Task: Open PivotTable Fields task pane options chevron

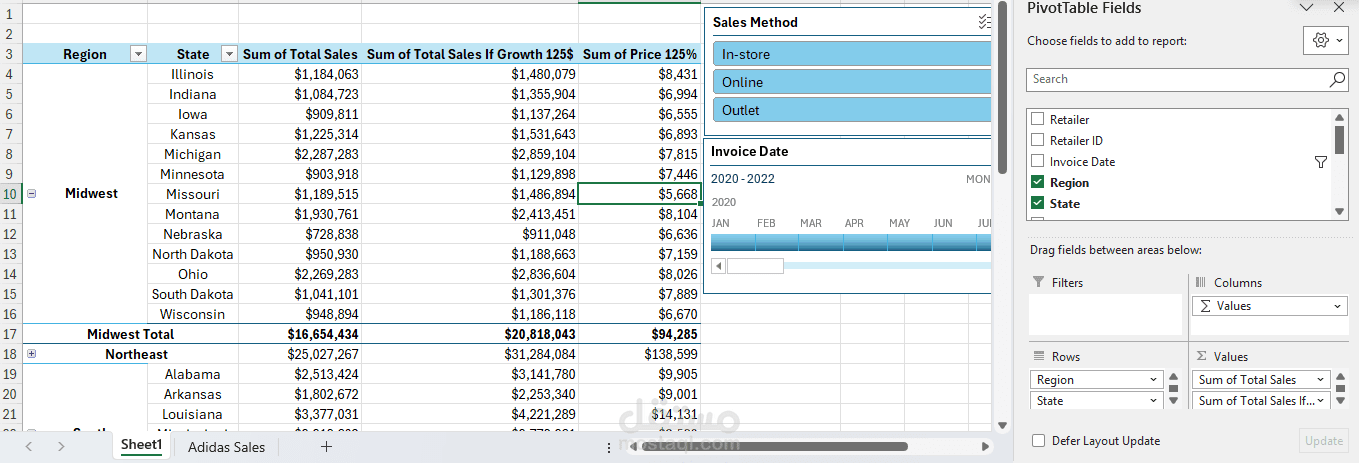Action: coord(1306,7)
